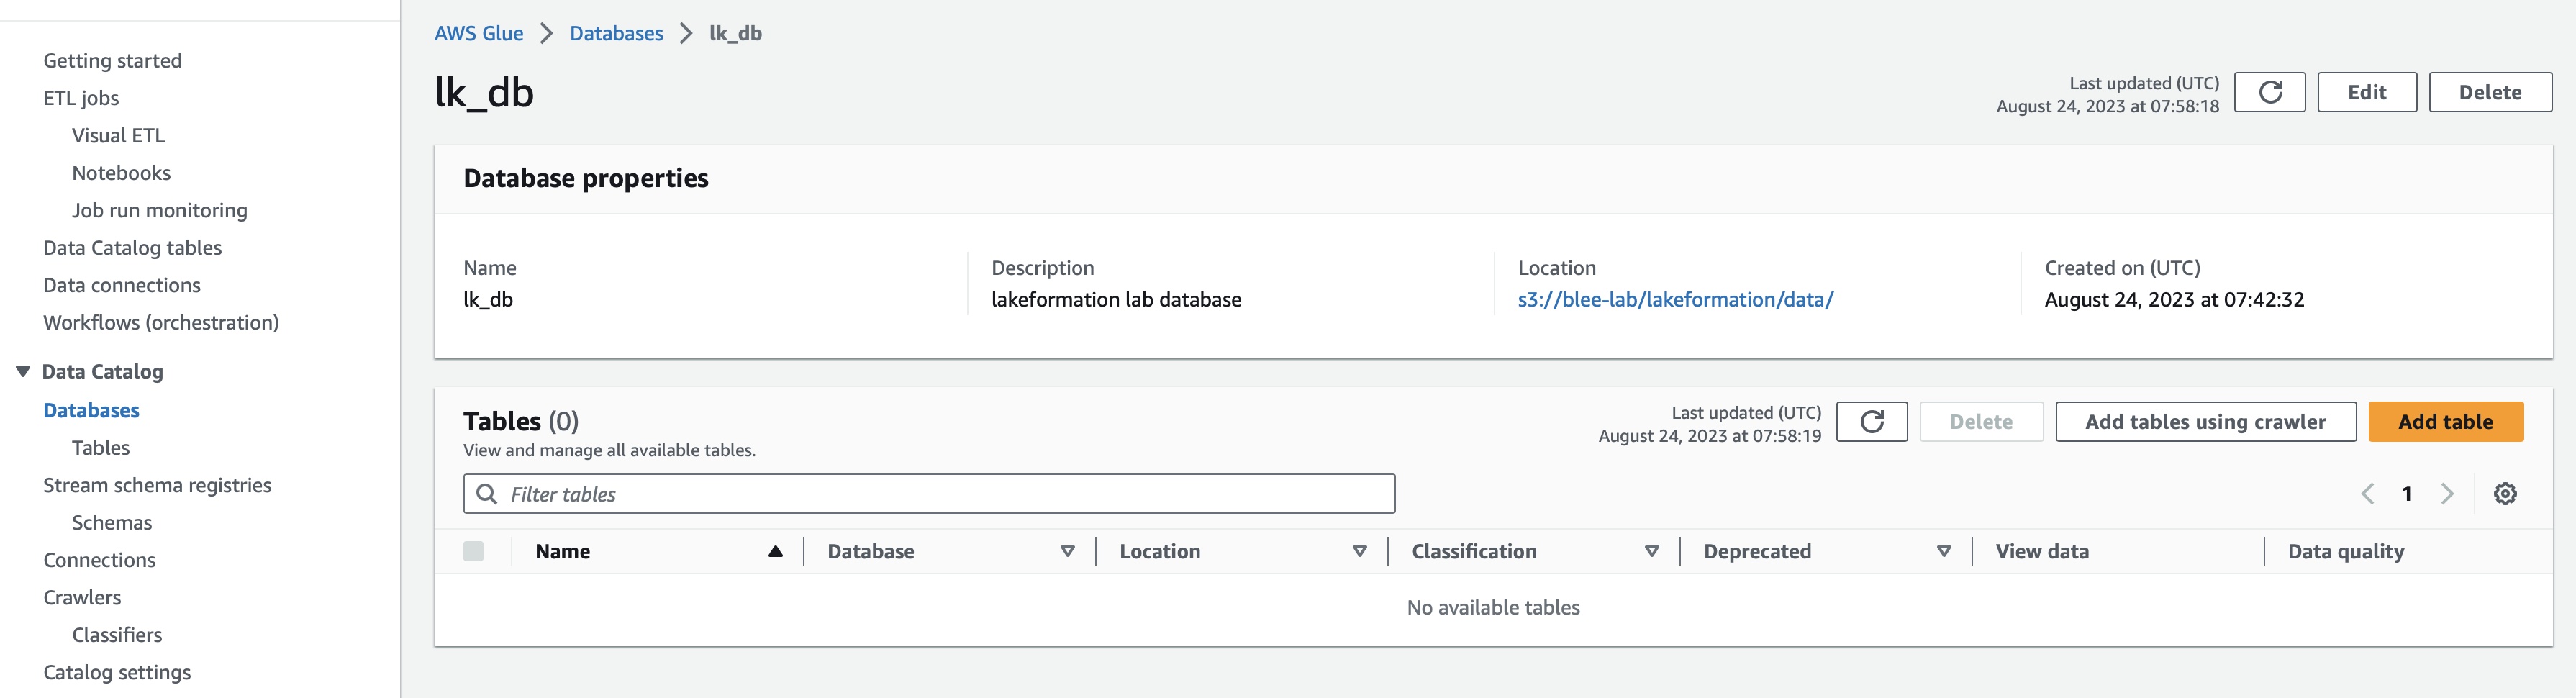Viewport: 2576px width, 698px height.
Task: Sort by Deprecated column arrow
Action: coord(1943,551)
